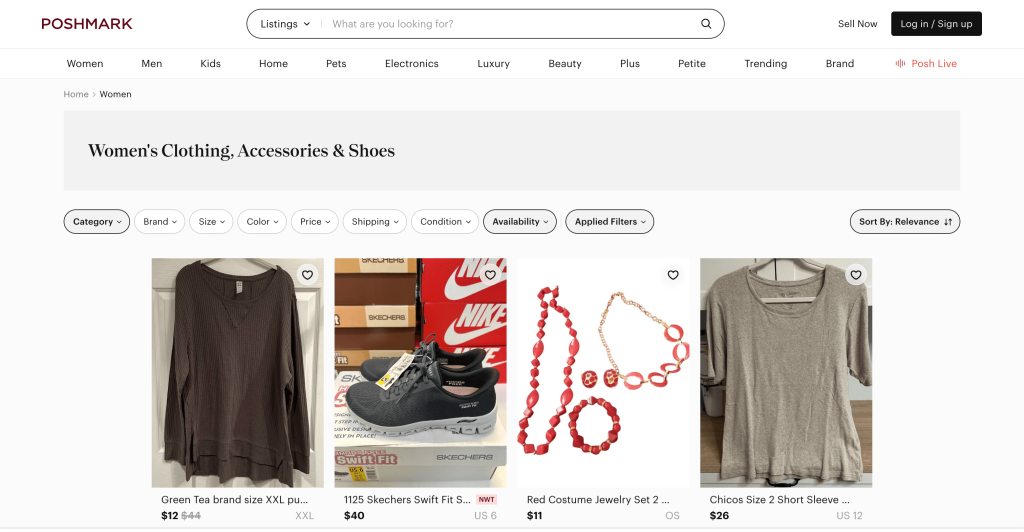The image size is (1024, 532).
Task: Click the US 6 size label
Action: (x=485, y=516)
